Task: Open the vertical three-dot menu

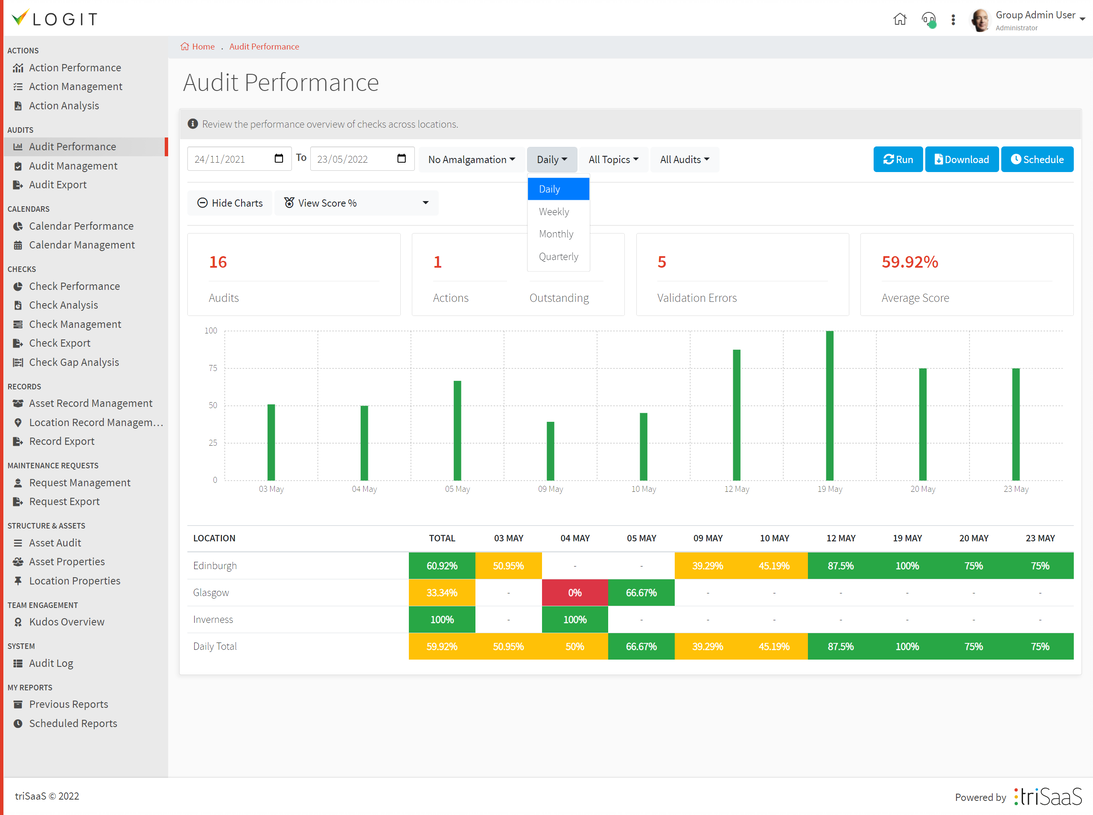Action: (953, 19)
